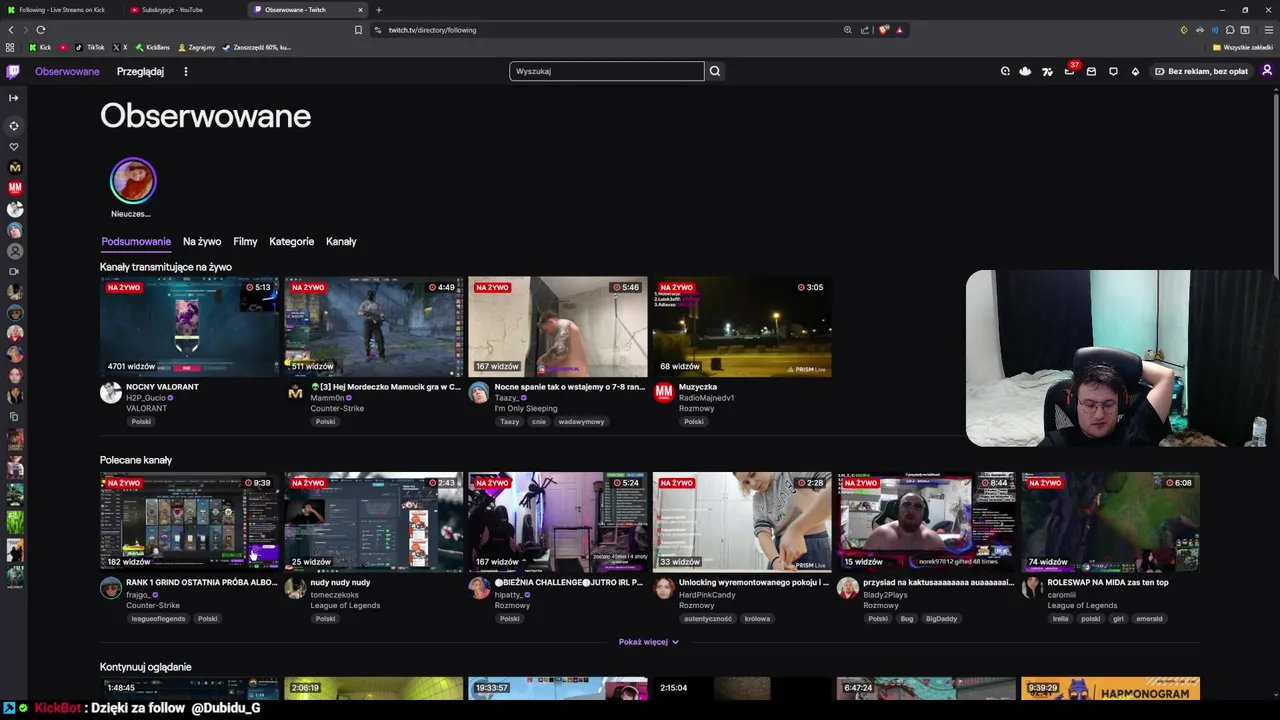
Task: Select the Na żywo tab
Action: (202, 241)
